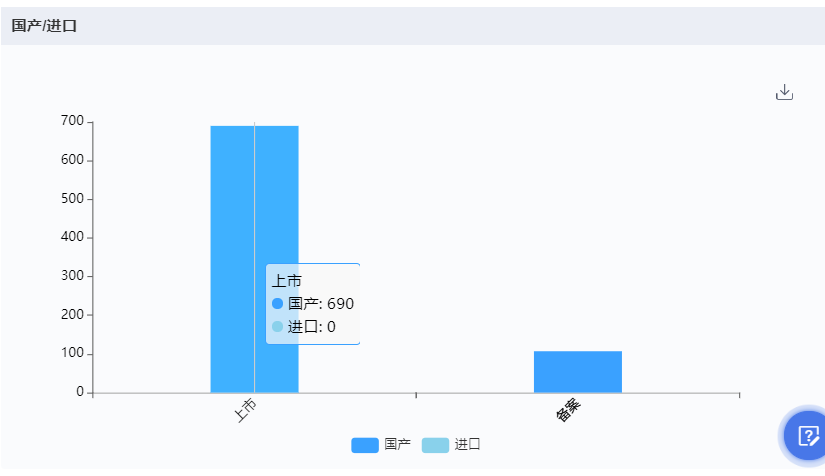Click the light-blue dot beside 进口 in tooltip
This screenshot has width=825, height=476.
coord(278,326)
